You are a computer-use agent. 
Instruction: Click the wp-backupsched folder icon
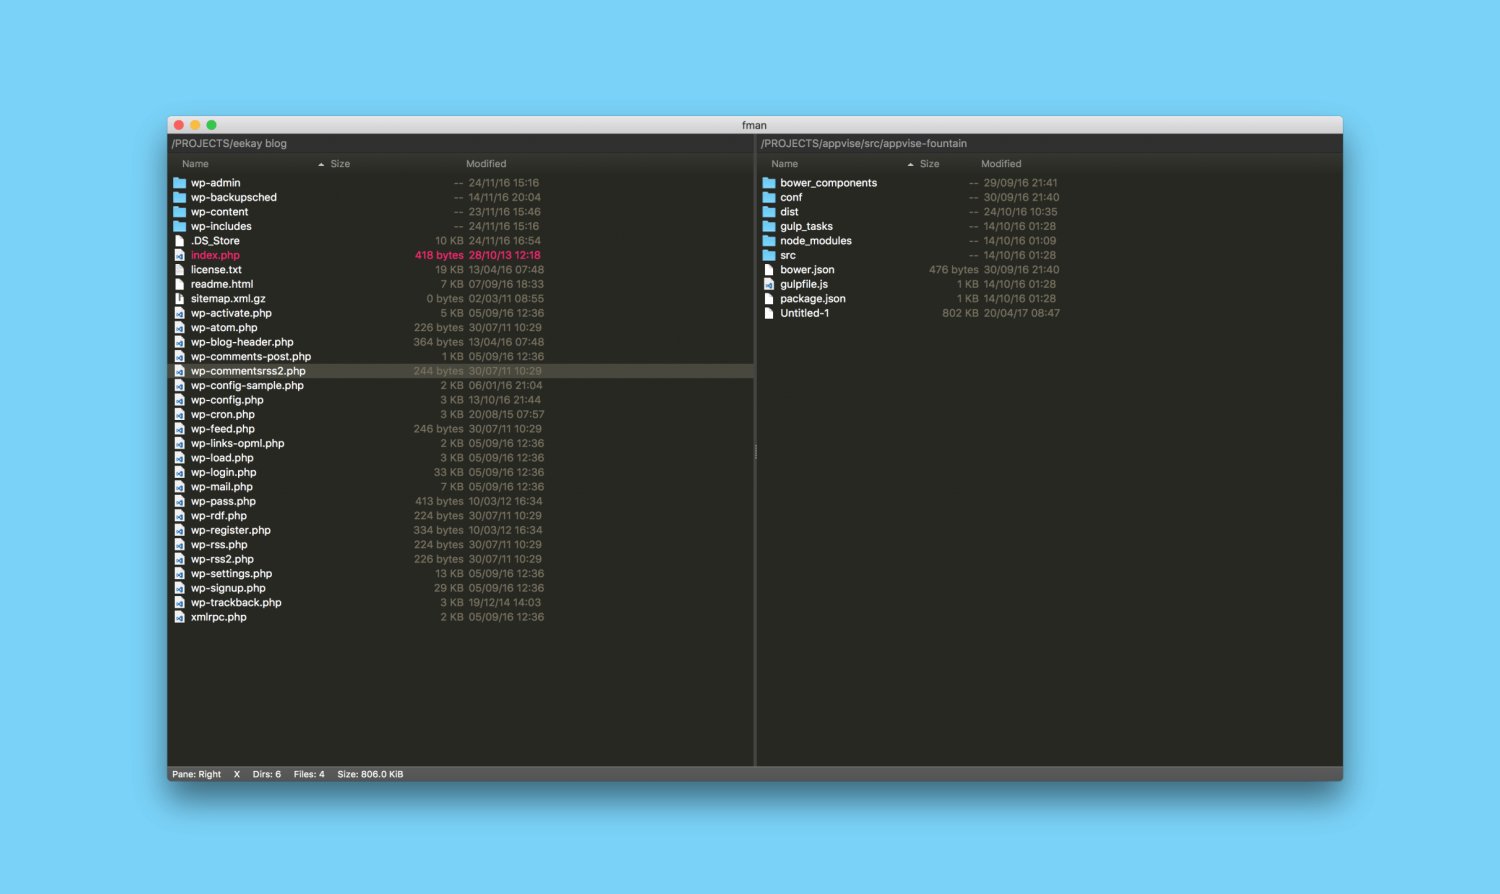click(180, 197)
